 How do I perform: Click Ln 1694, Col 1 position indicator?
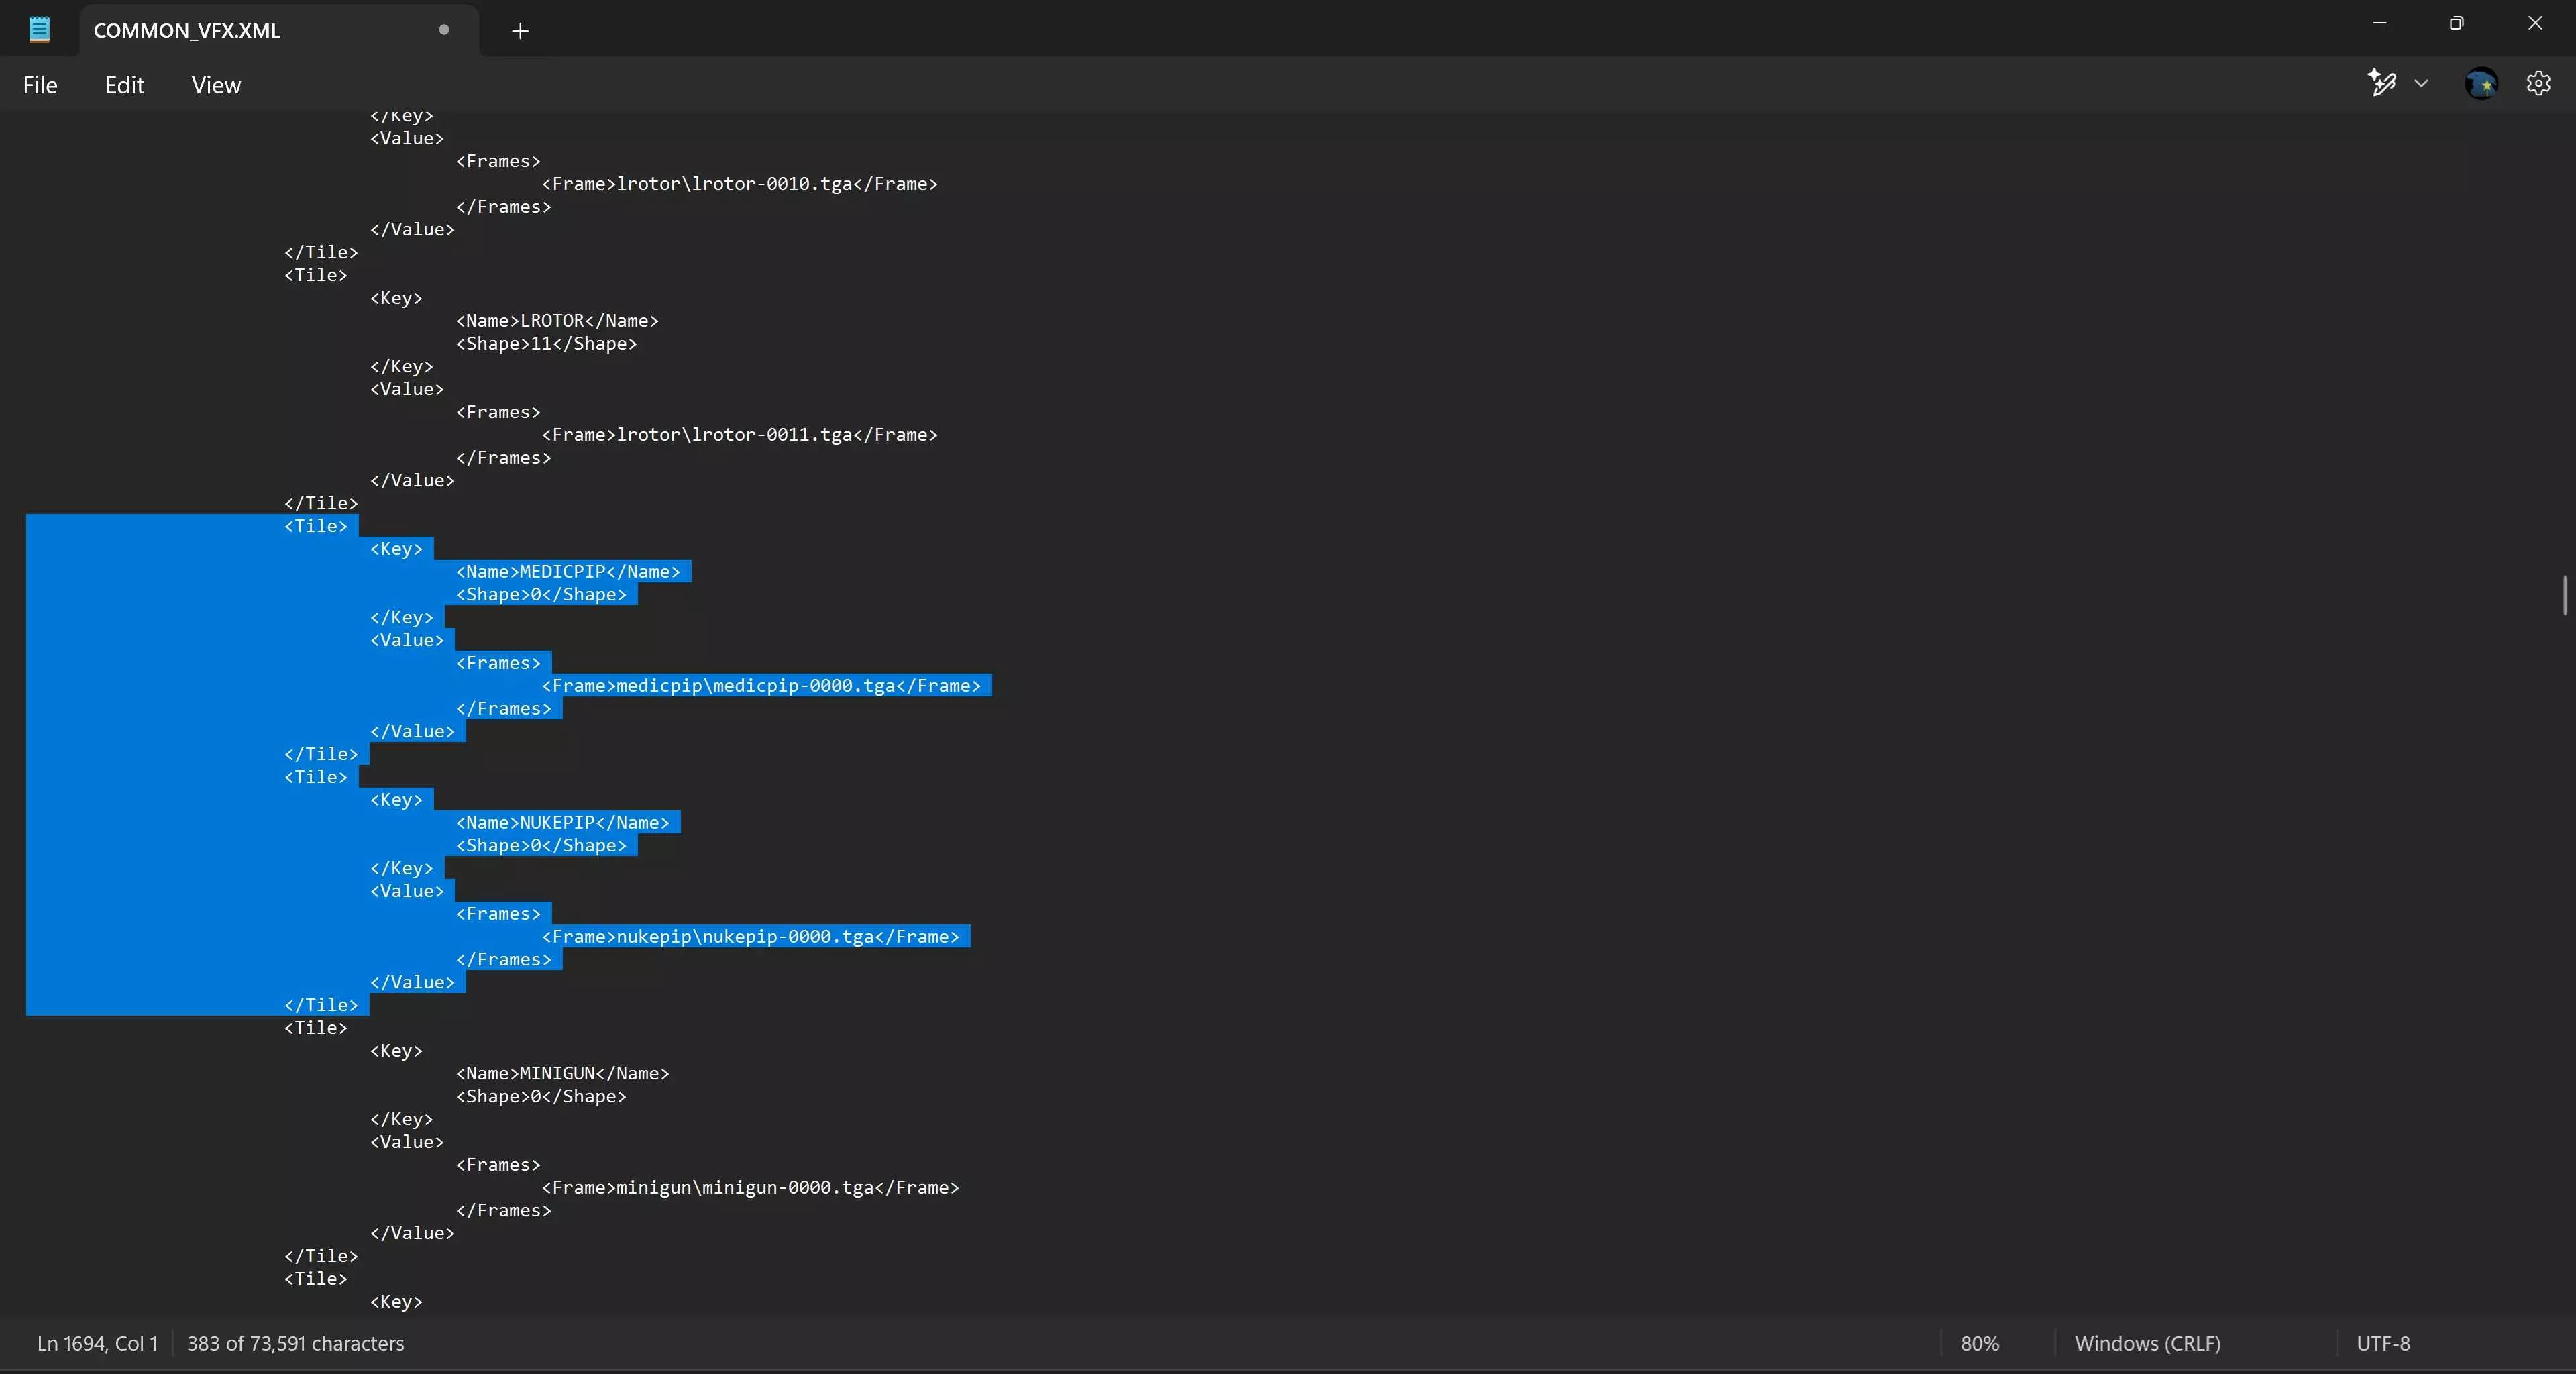(x=97, y=1343)
